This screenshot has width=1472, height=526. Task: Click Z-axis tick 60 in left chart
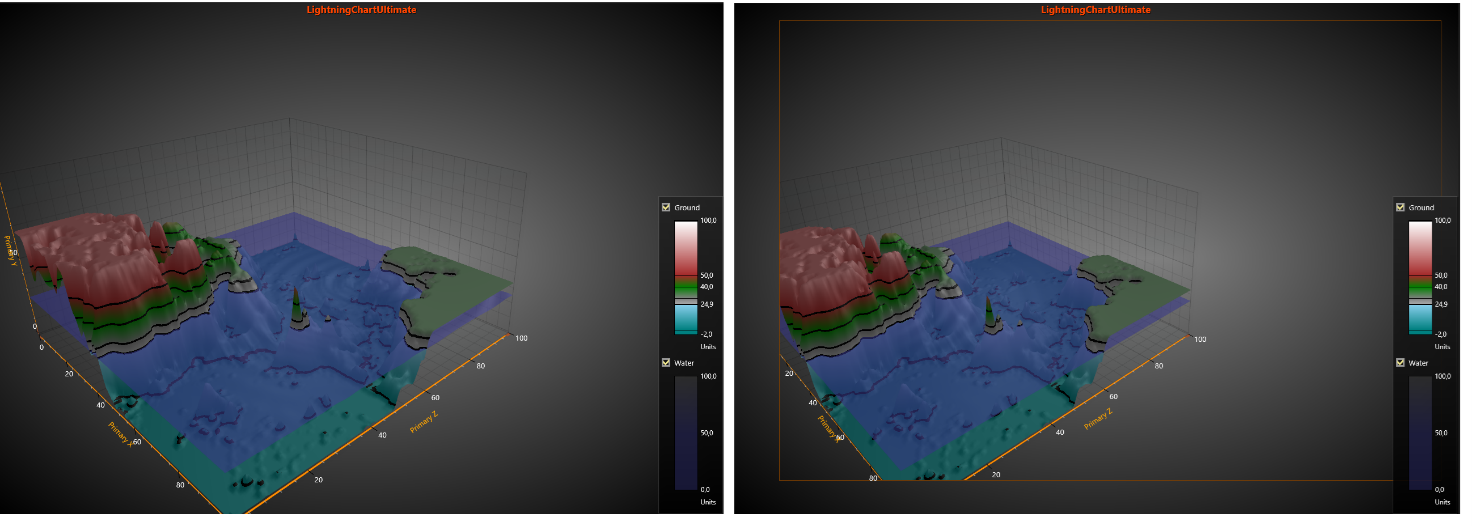point(435,395)
